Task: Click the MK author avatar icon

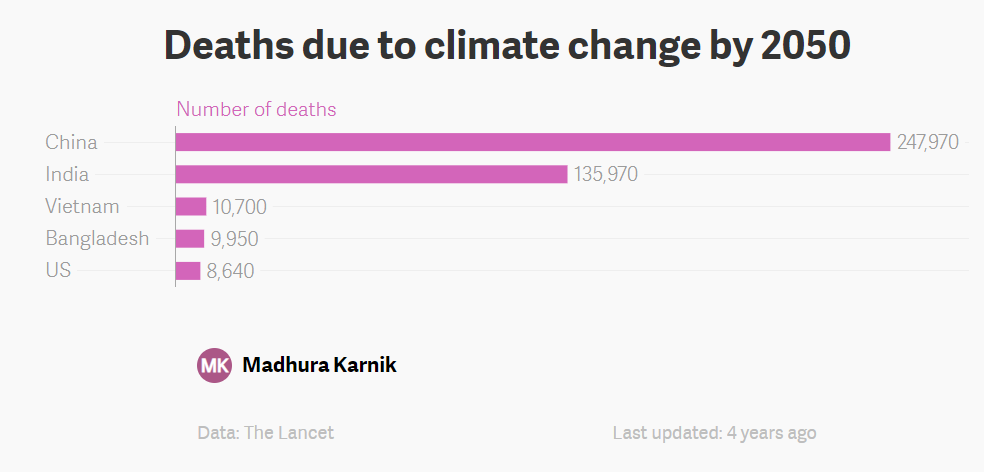Action: 215,365
